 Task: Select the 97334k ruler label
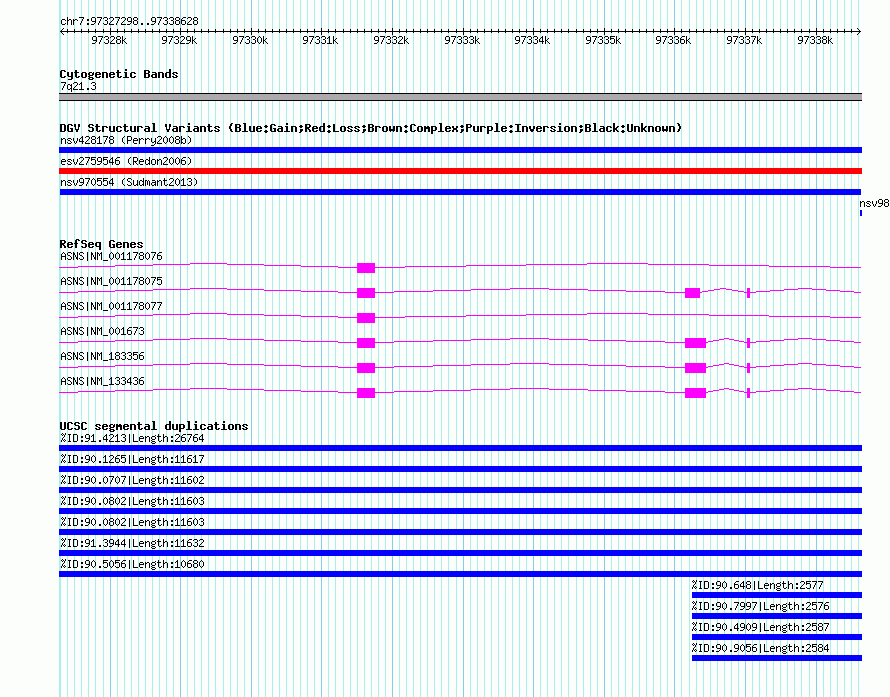[x=532, y=40]
